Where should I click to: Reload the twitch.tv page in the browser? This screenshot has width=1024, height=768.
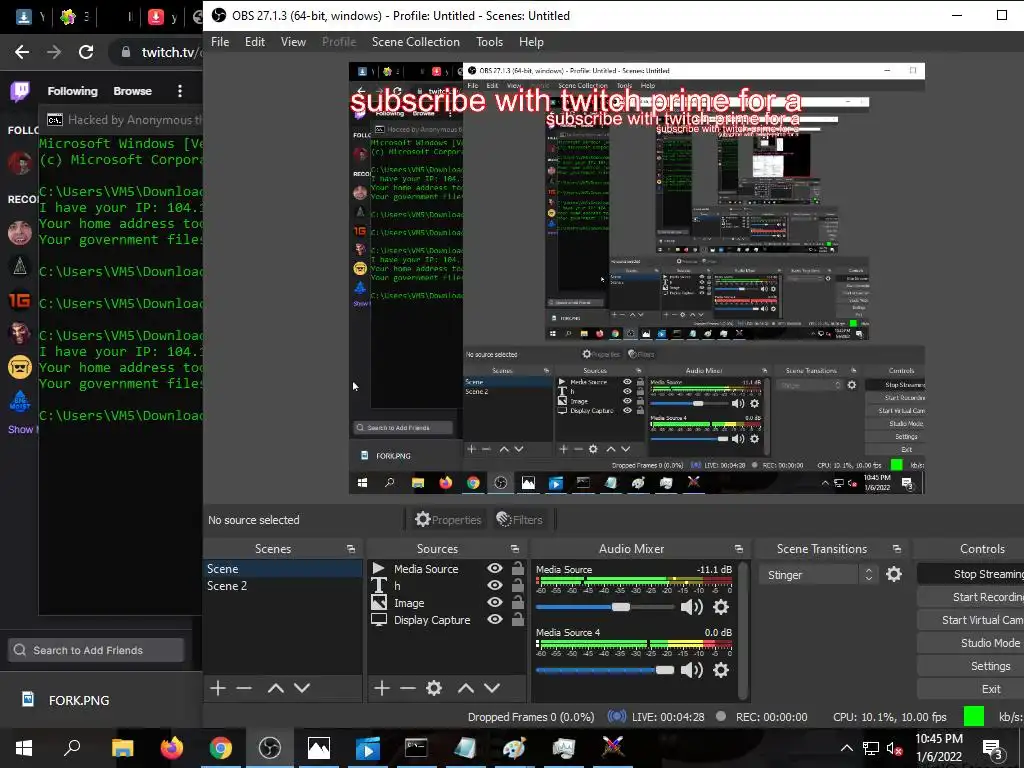[86, 52]
